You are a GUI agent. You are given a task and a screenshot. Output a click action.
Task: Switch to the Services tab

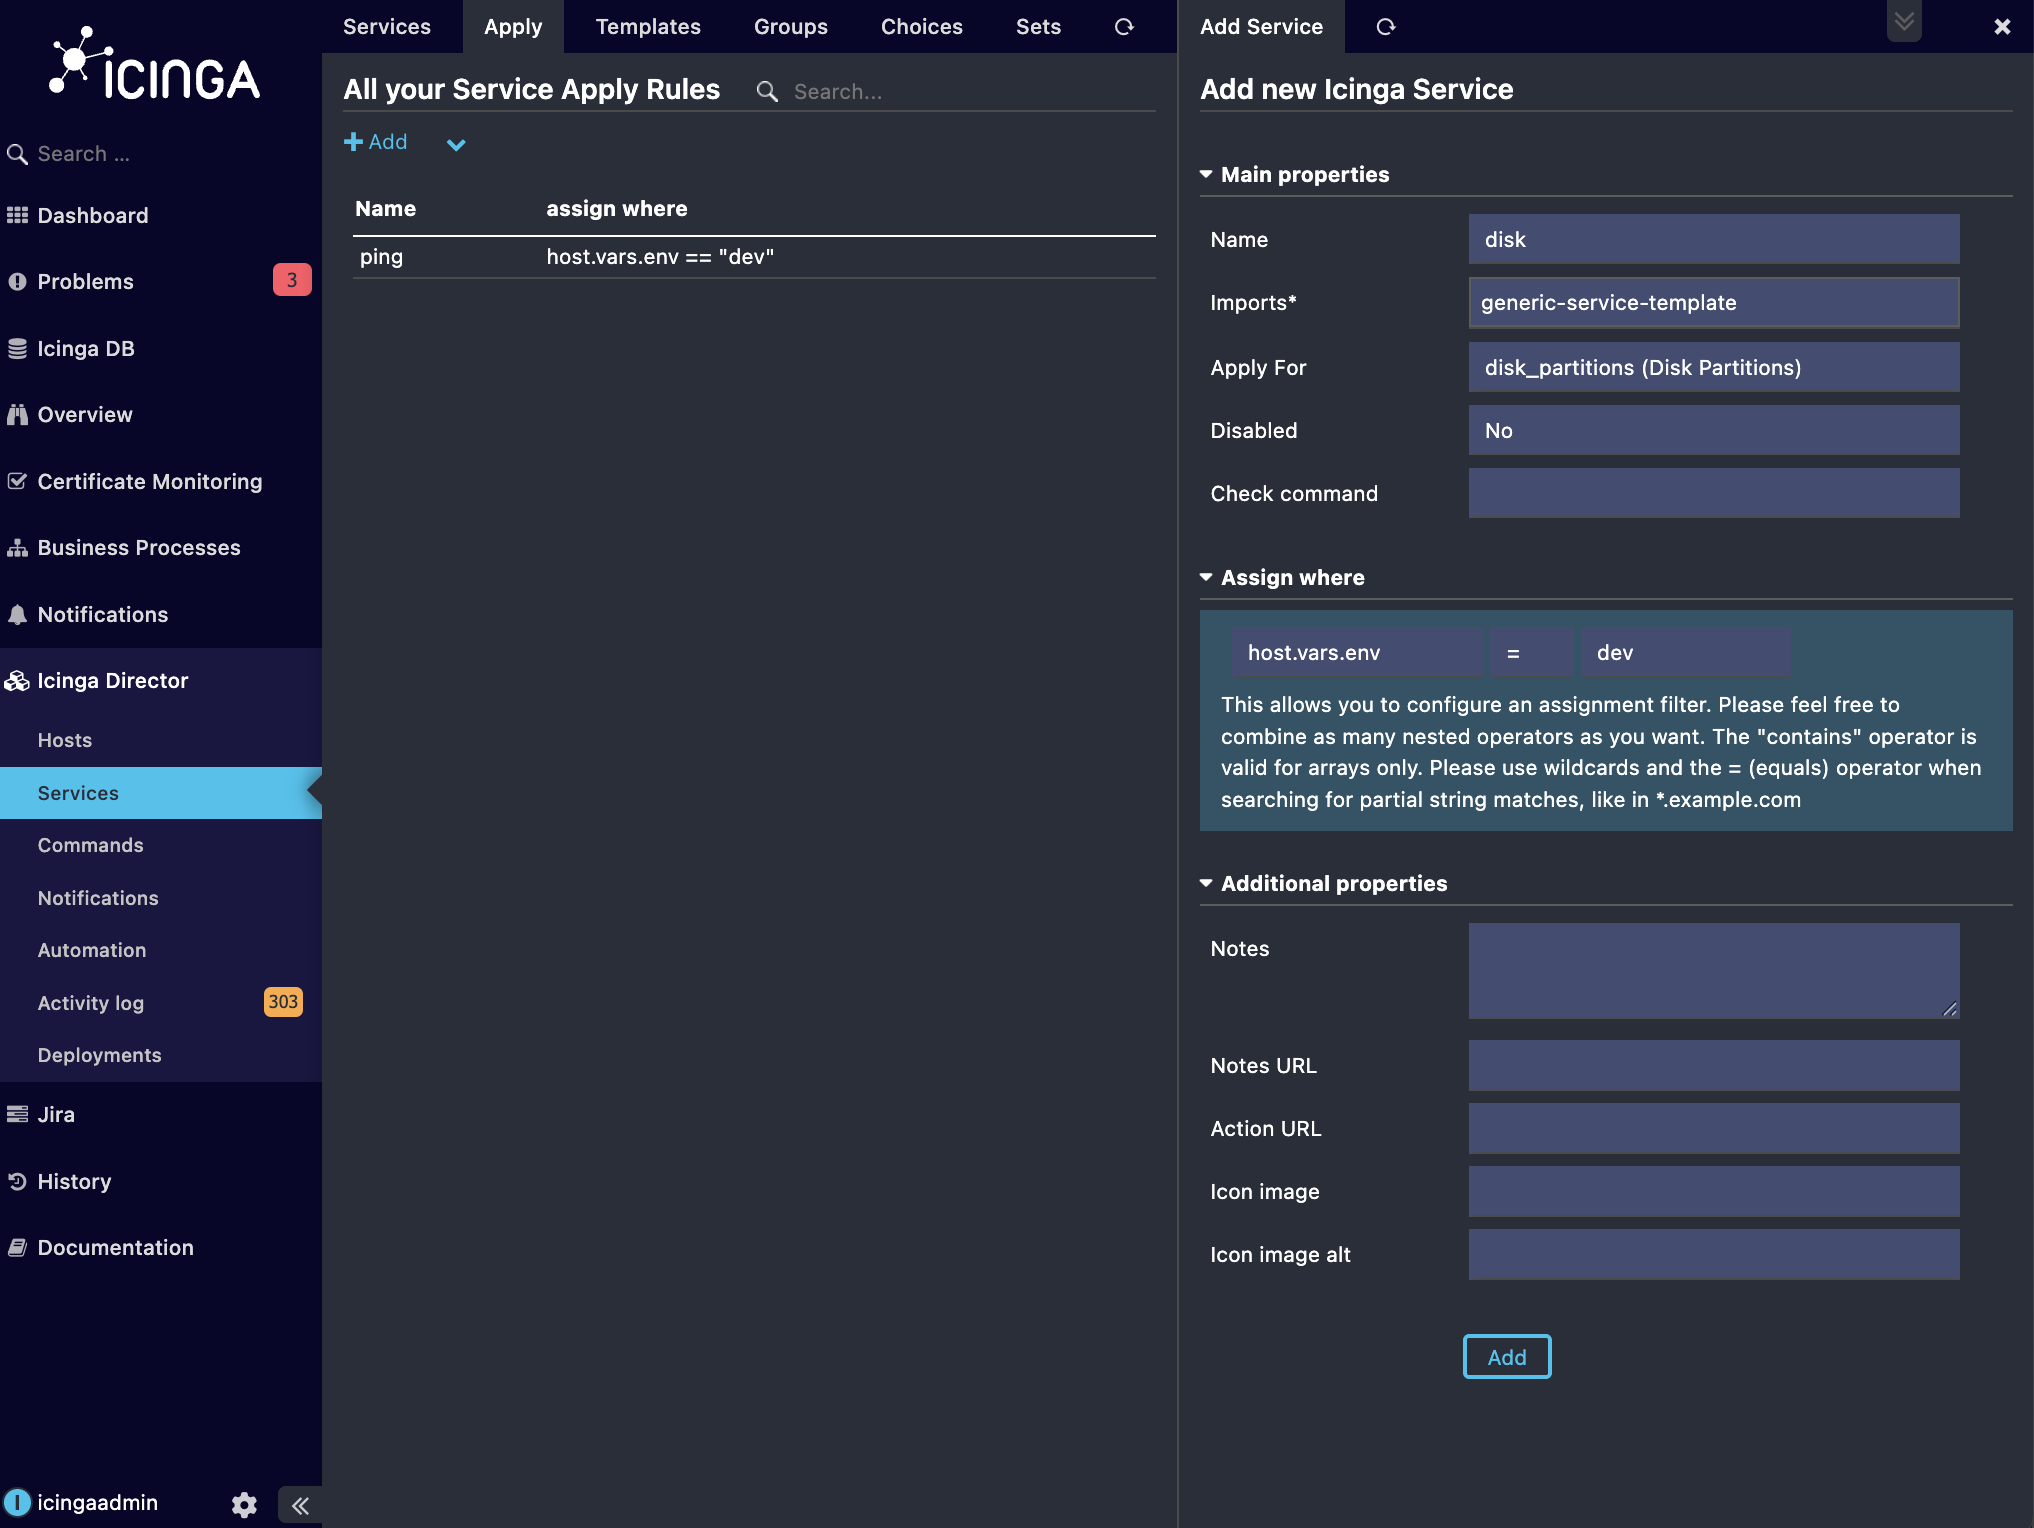pyautogui.click(x=387, y=27)
